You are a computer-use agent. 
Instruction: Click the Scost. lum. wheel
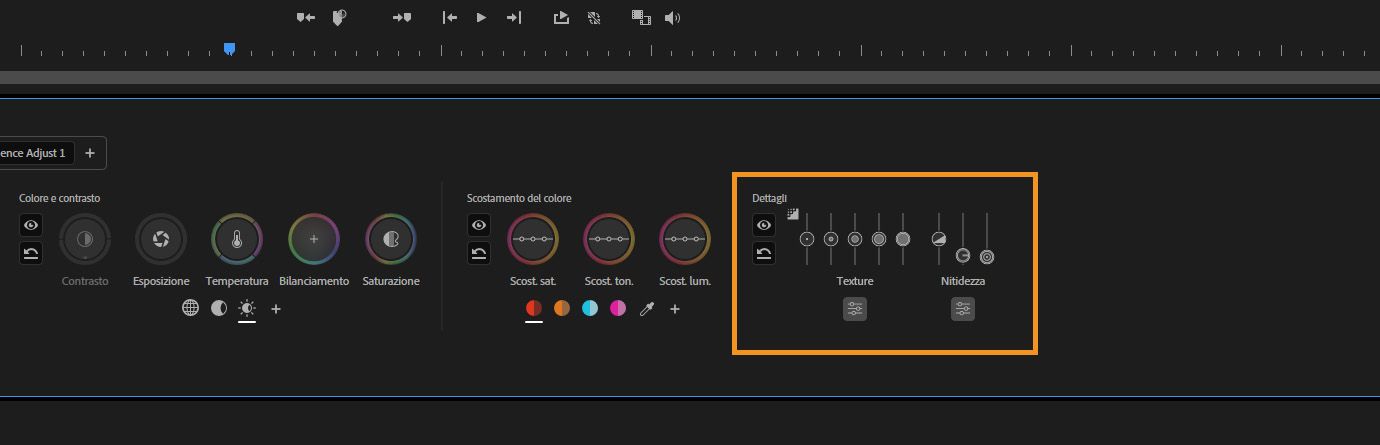point(685,239)
